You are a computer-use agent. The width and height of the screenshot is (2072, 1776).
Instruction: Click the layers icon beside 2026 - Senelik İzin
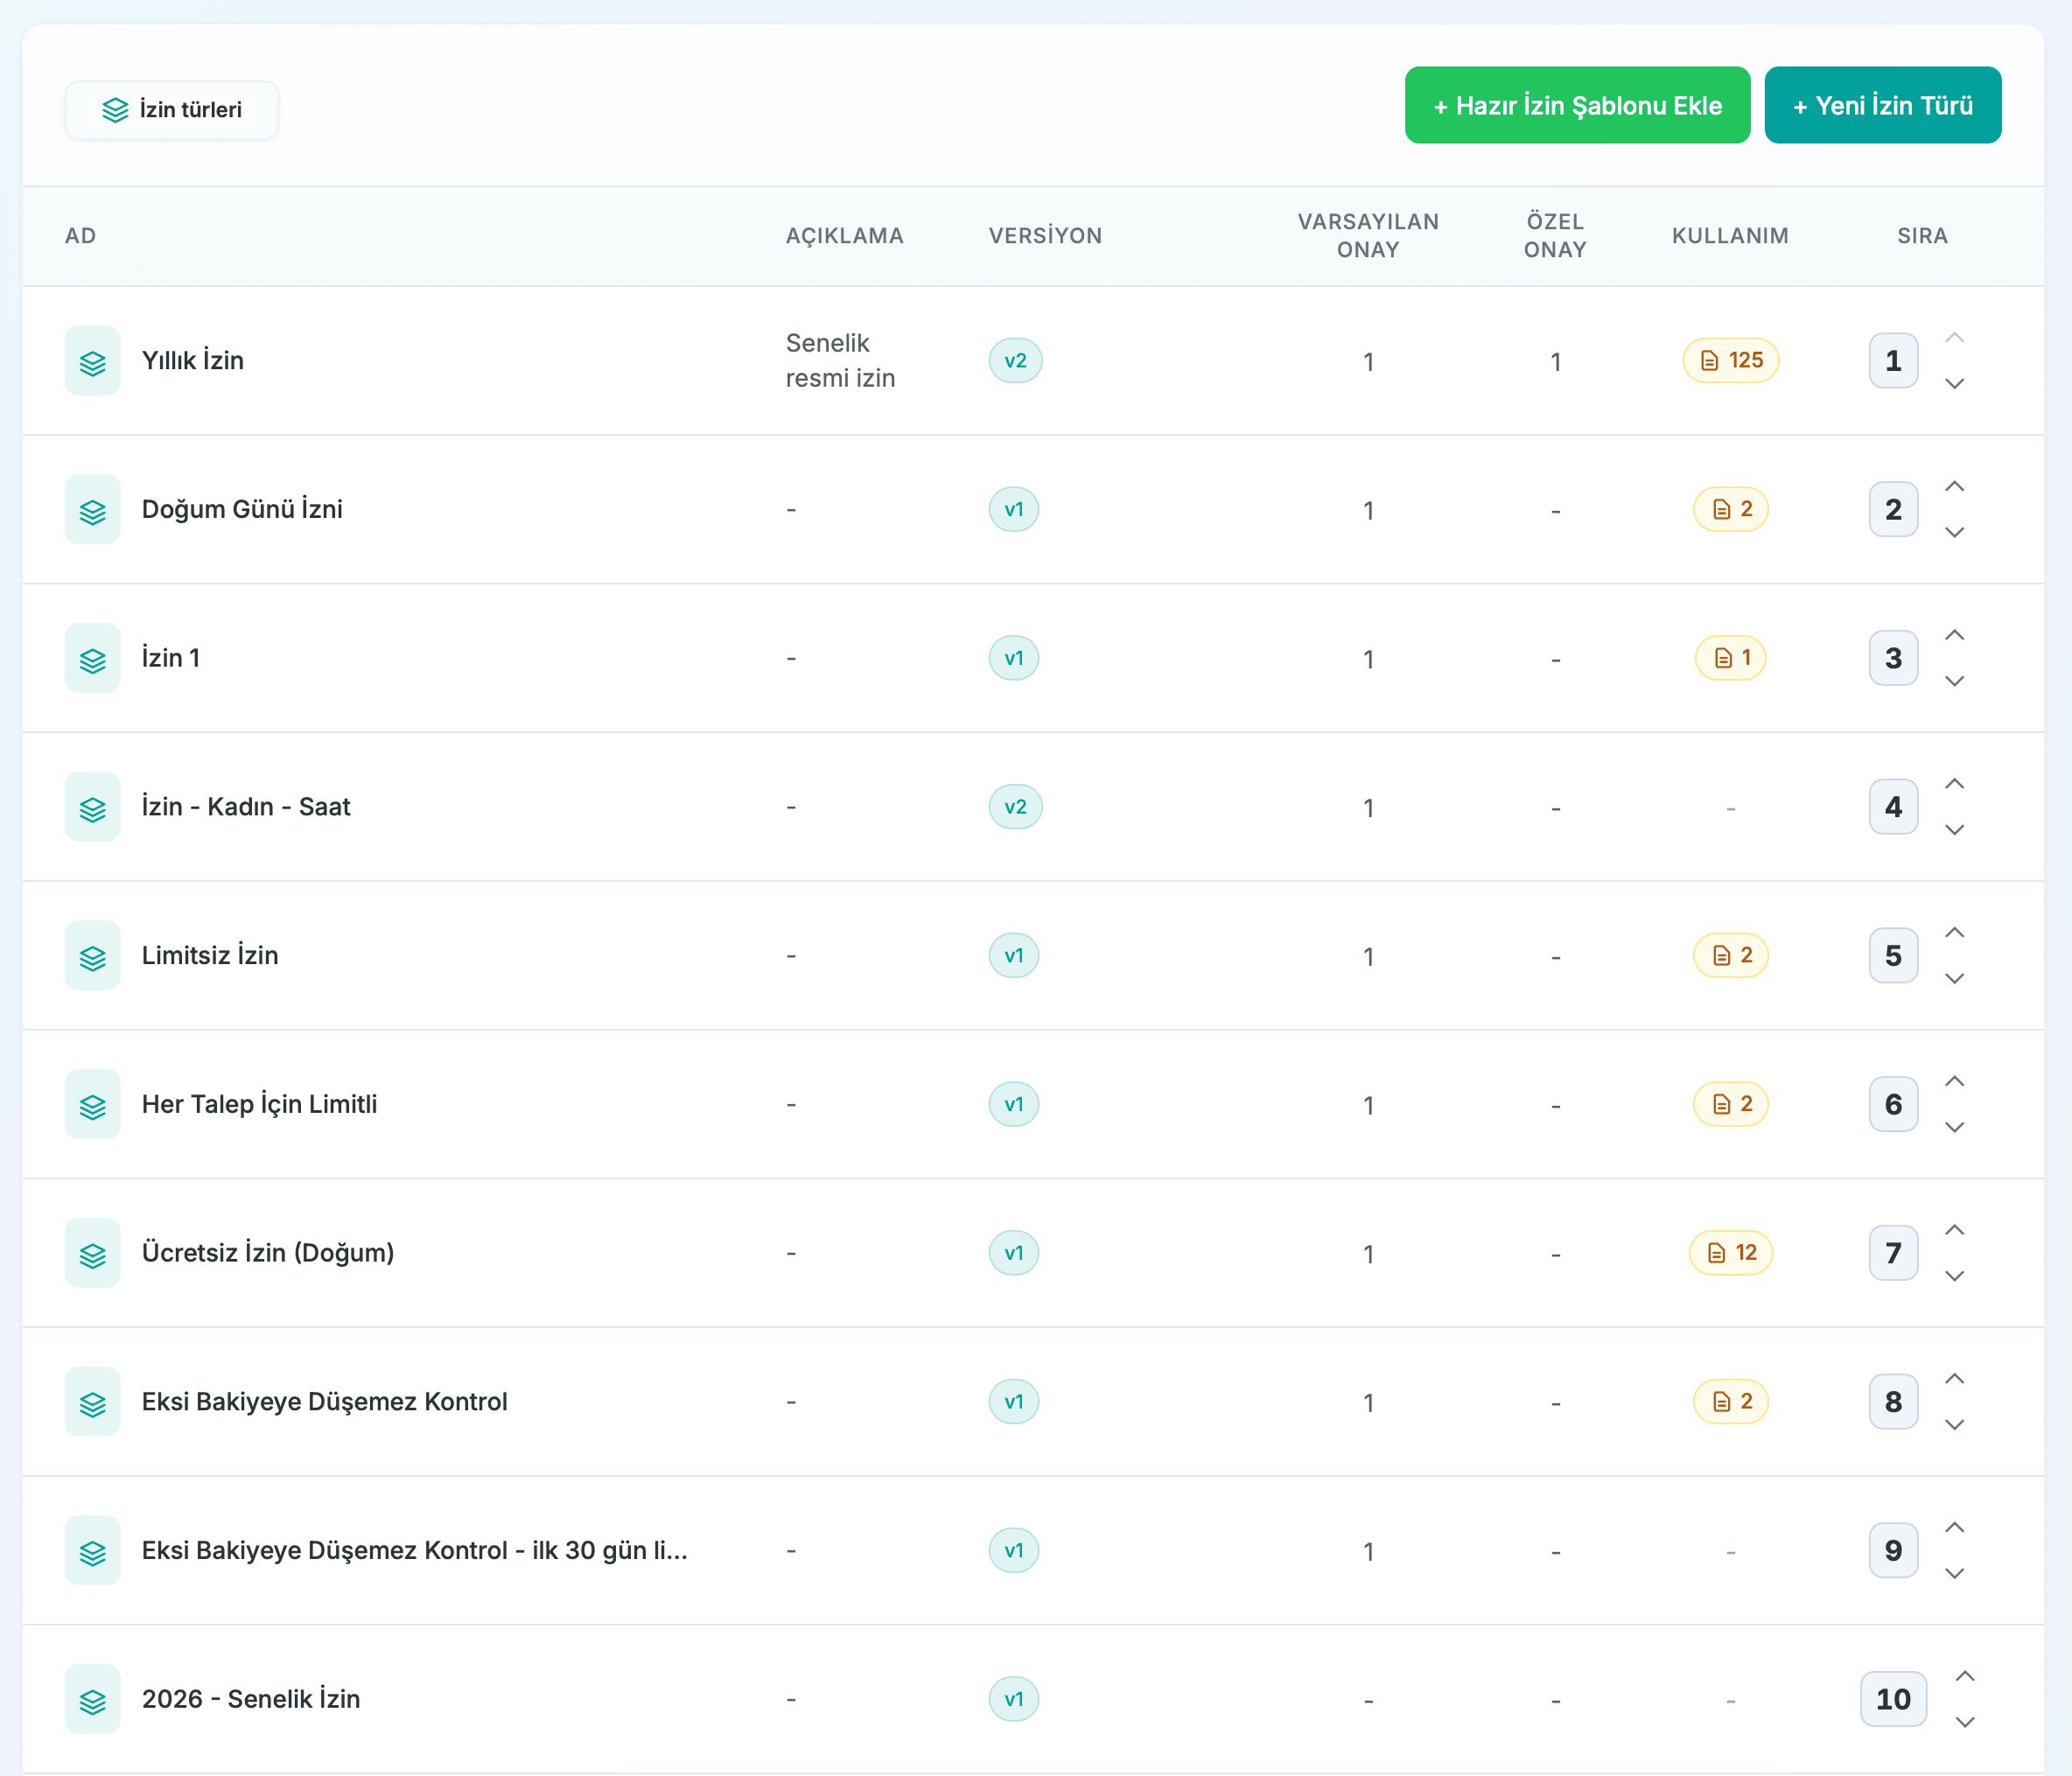pos(92,1699)
